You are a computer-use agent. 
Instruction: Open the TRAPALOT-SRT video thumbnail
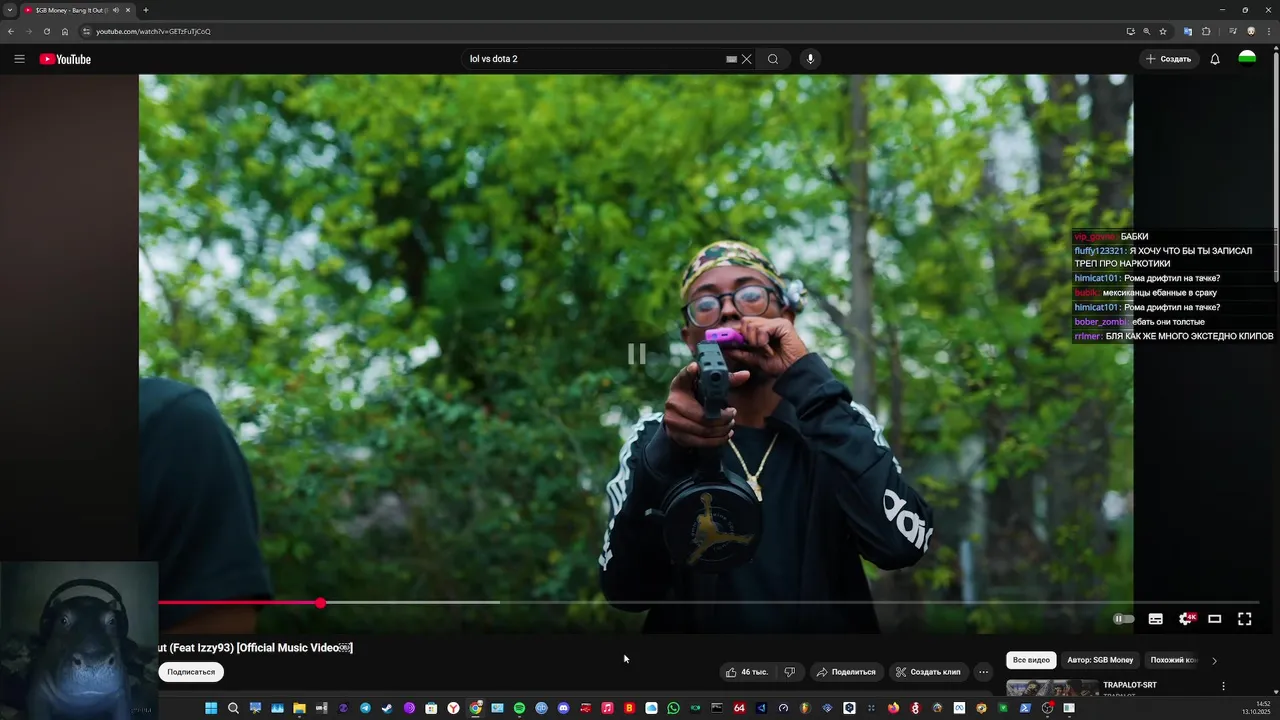1052,688
